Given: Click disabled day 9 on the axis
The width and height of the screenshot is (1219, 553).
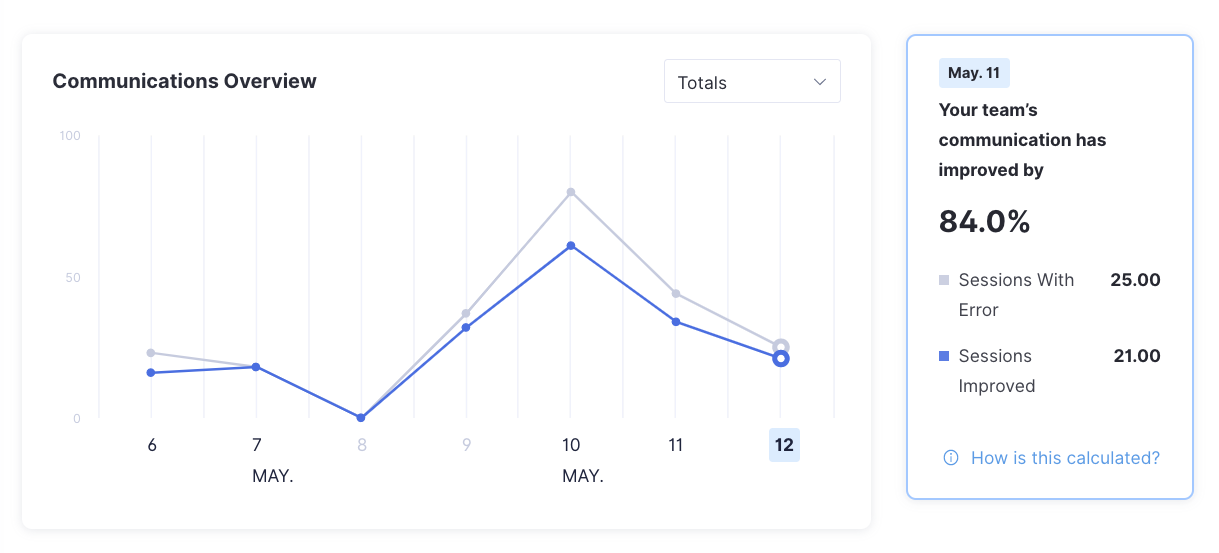Looking at the screenshot, I should [466, 445].
